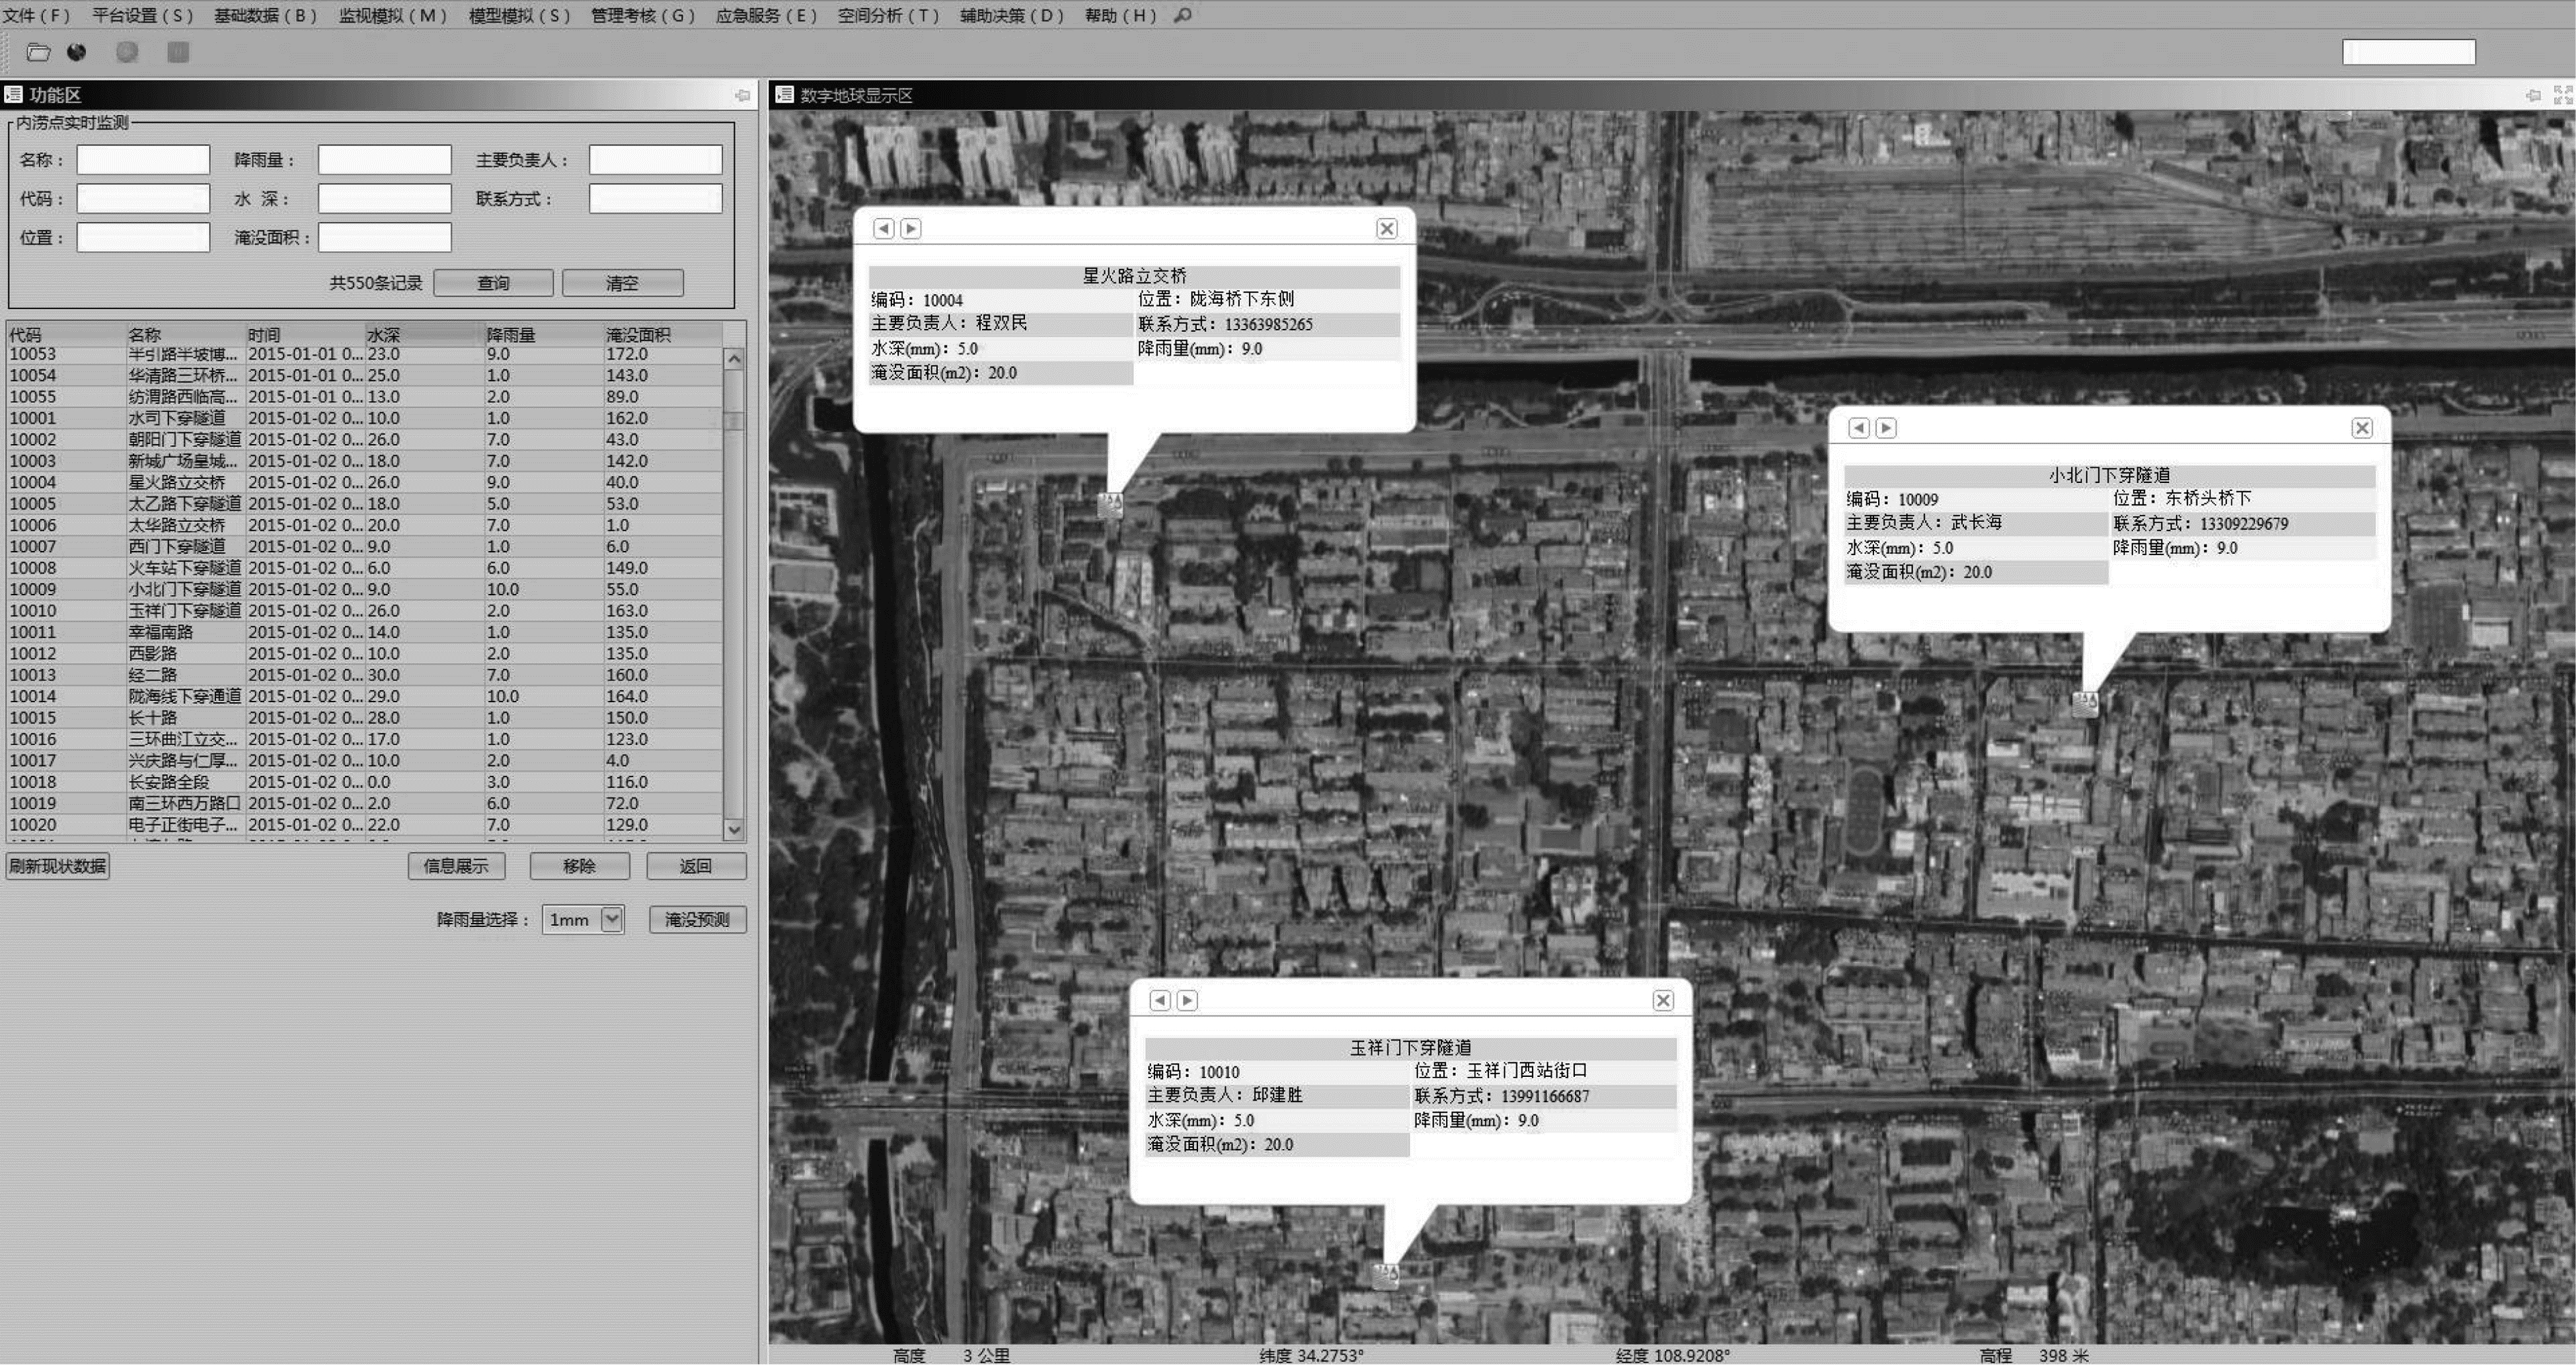Pin the 功能区 panel with the pushpin icon
The height and width of the screenshot is (1365, 2576).
(742, 95)
